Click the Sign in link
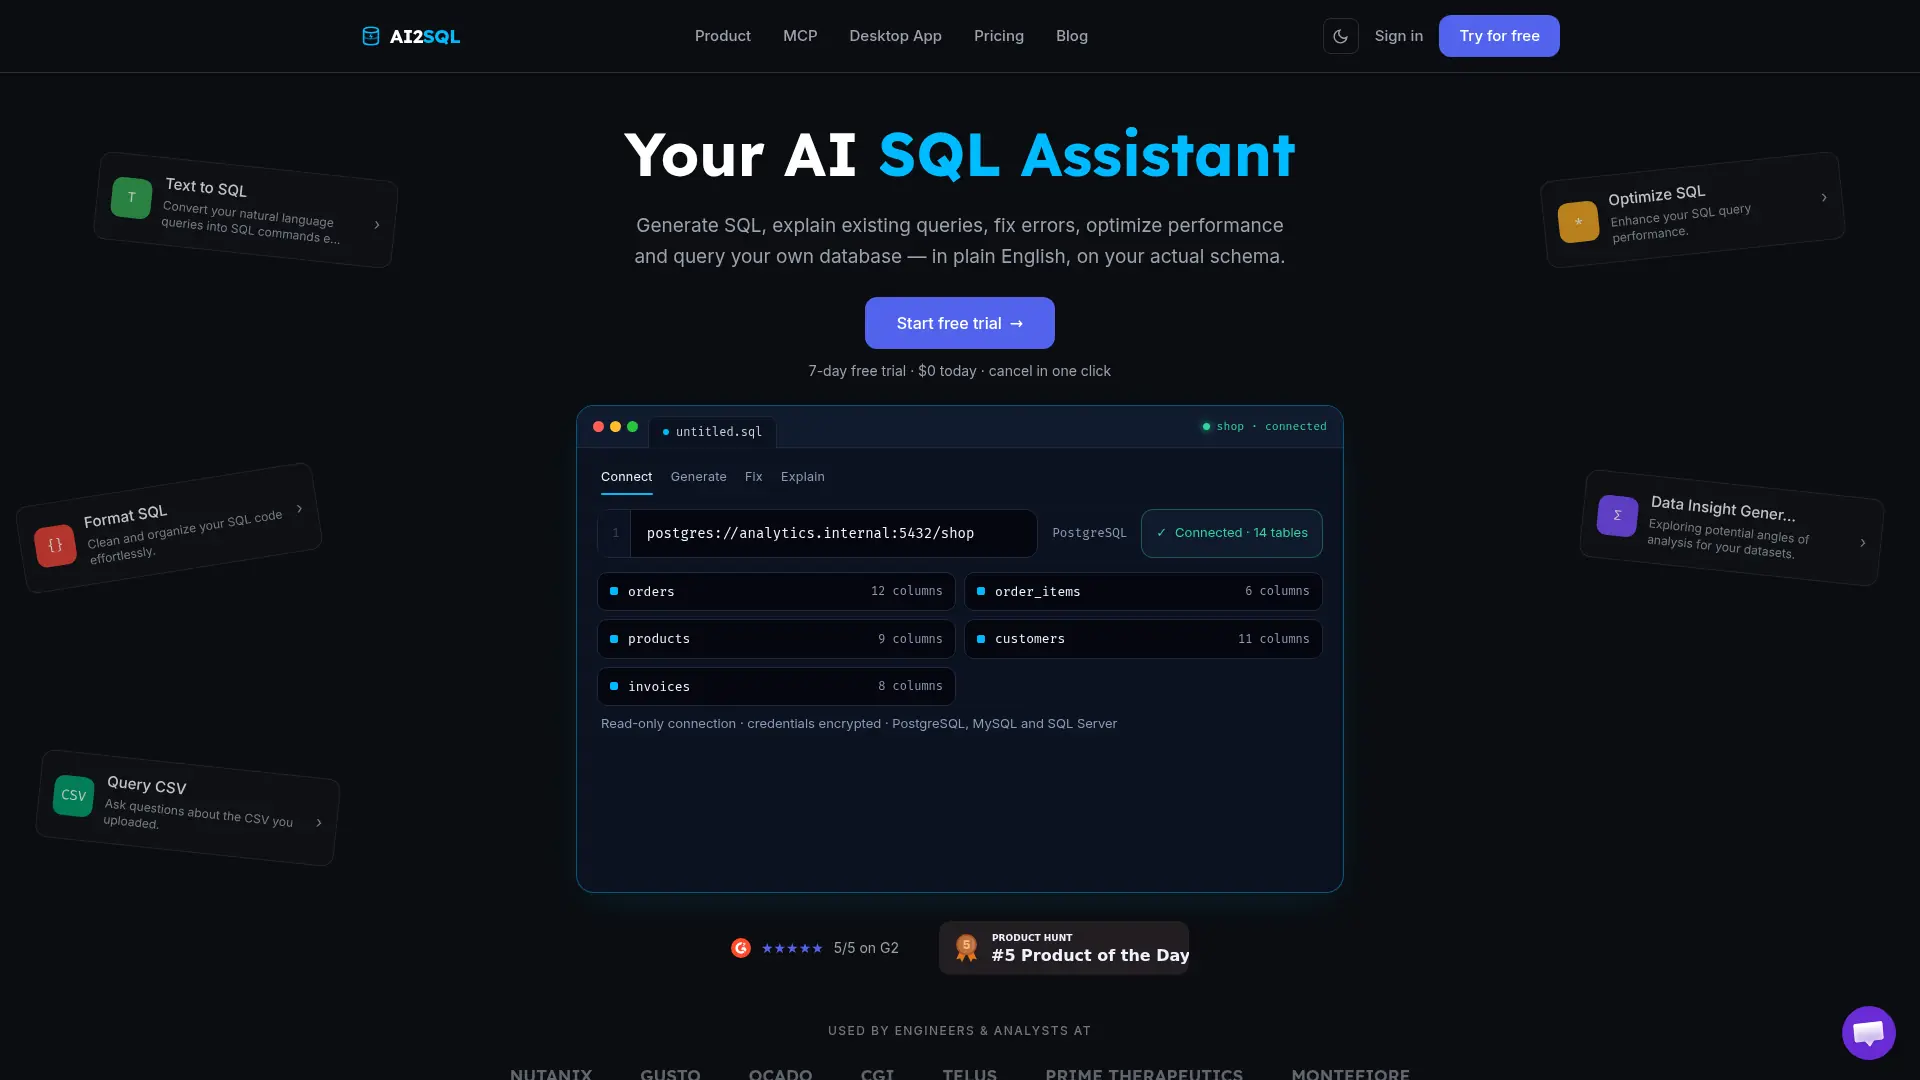This screenshot has height=1080, width=1920. coord(1398,36)
